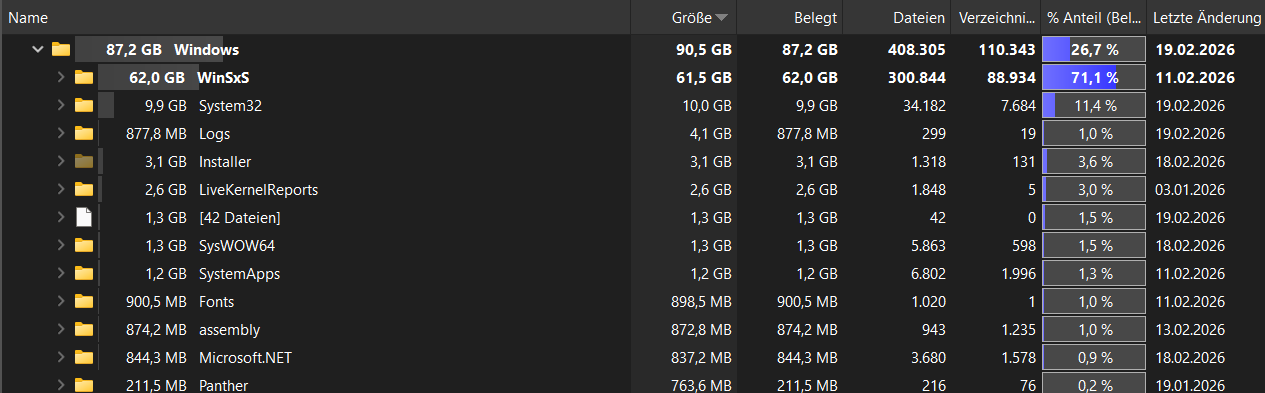
Task: Expand the [42 Dateien] entry
Action: [60, 217]
